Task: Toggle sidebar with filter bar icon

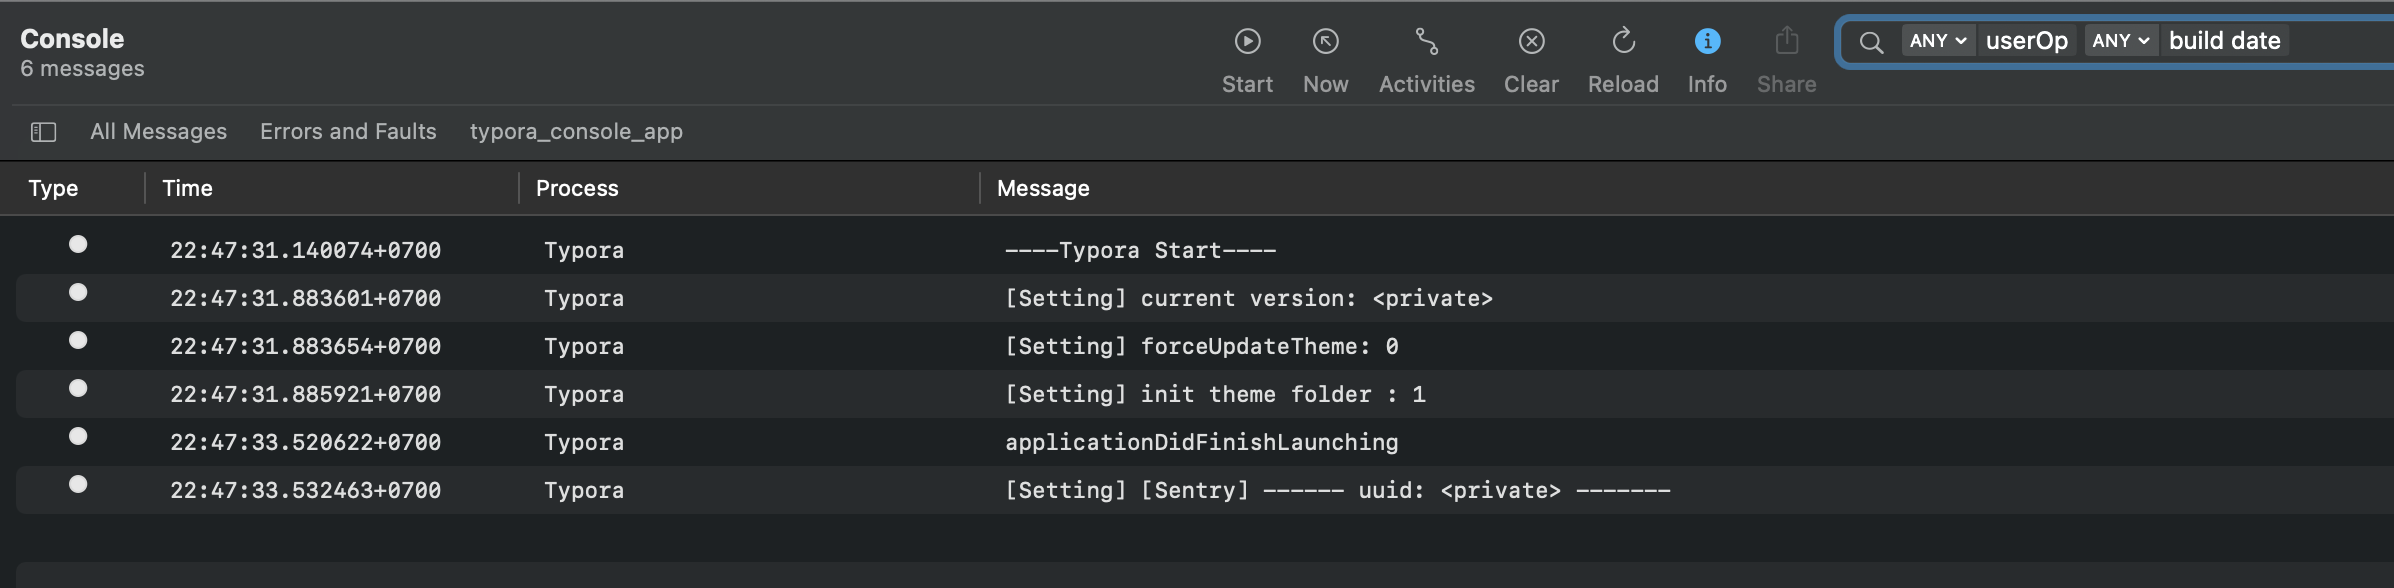Action: tap(43, 132)
